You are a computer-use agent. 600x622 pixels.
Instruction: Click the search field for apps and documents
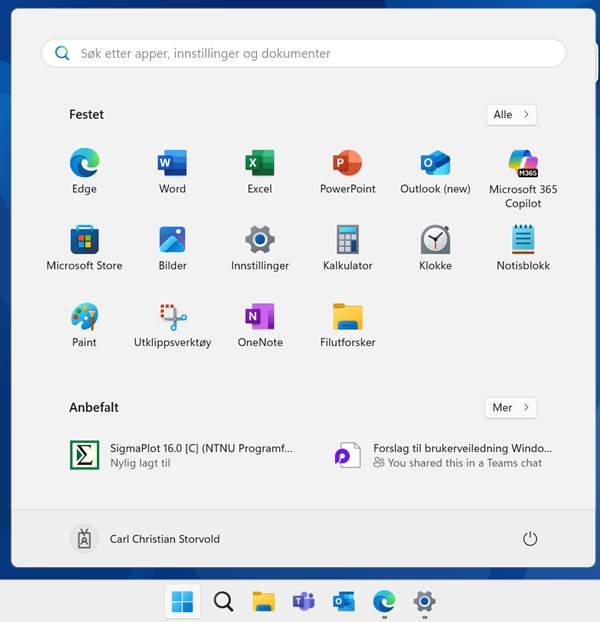click(303, 53)
